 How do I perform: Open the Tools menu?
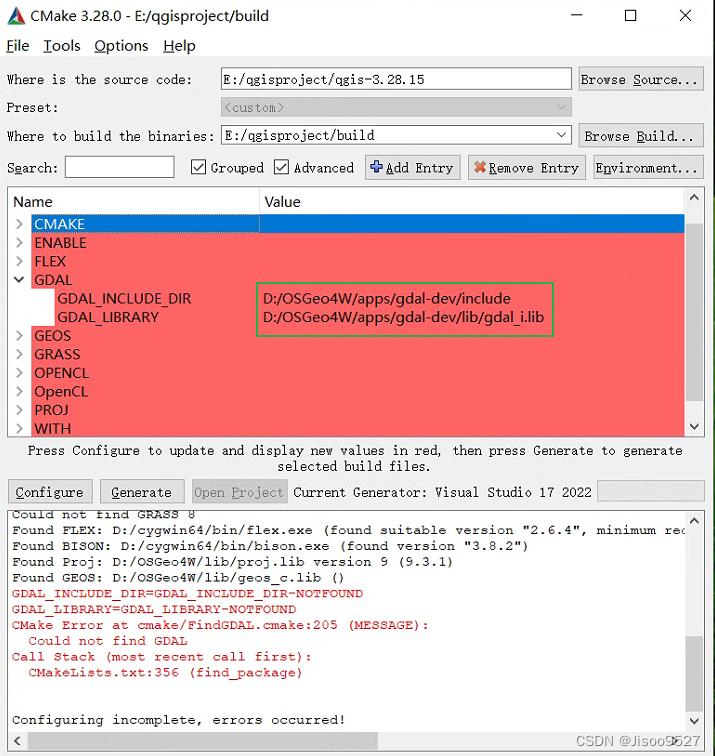pos(62,46)
